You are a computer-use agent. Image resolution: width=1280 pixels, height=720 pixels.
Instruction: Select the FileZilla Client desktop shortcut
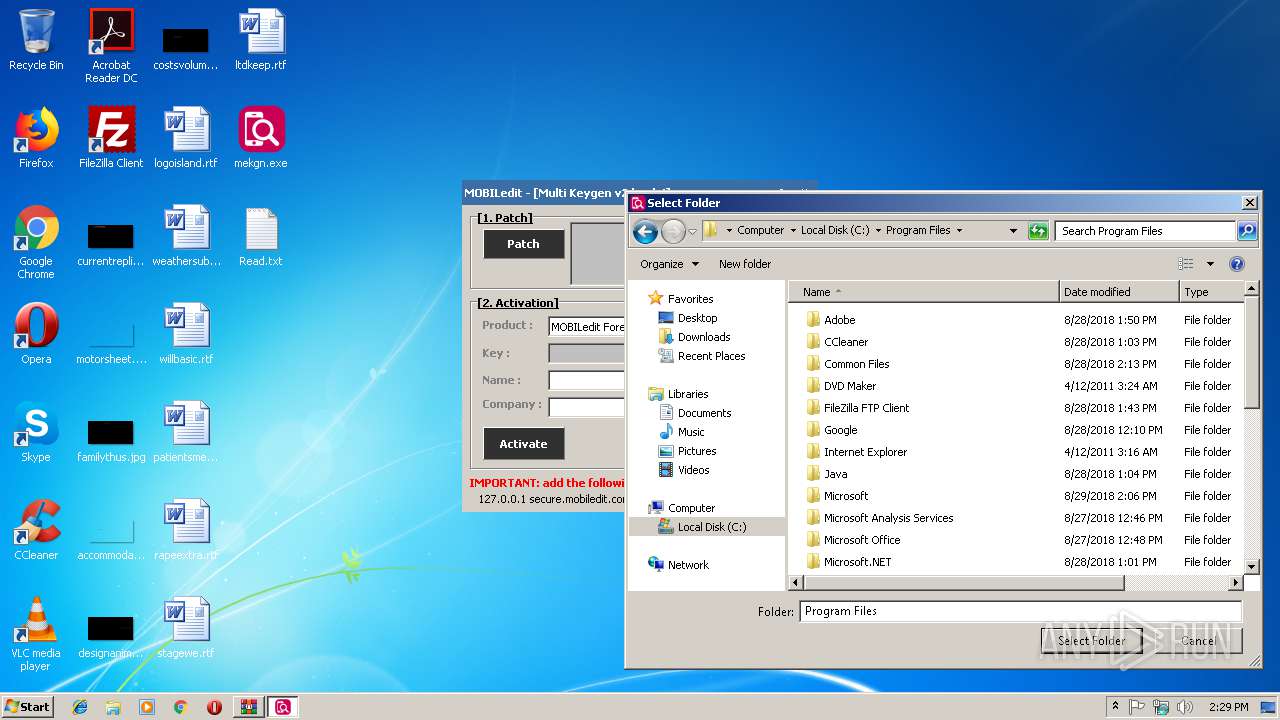tap(111, 138)
